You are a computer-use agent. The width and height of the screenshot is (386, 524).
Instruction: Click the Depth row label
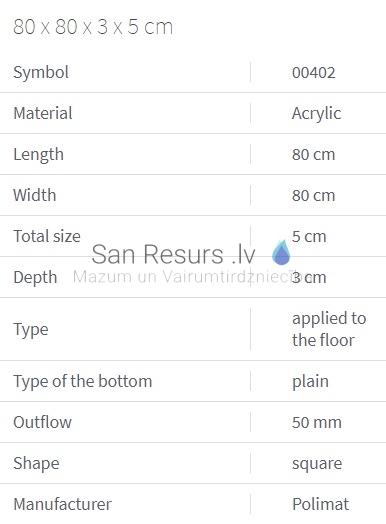point(35,278)
